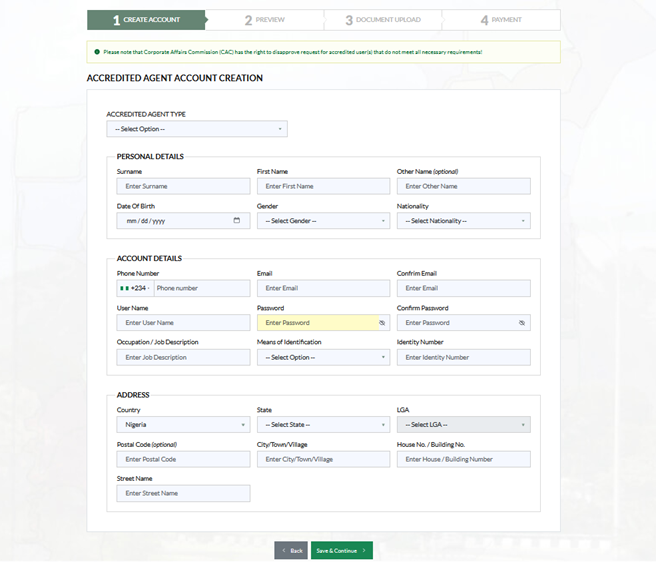Go to the Payment step tab
656x562 pixels.
tap(501, 20)
